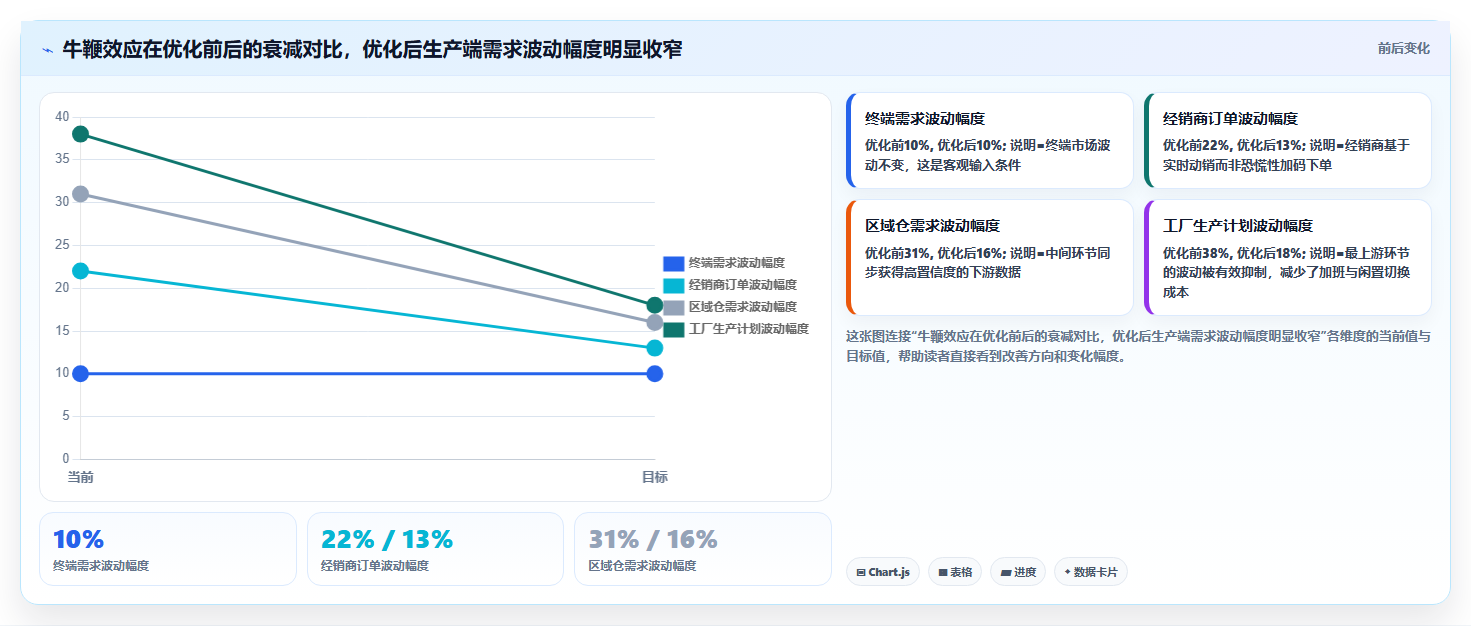Click the 进度 tag
The width and height of the screenshot is (1471, 626).
1018,572
